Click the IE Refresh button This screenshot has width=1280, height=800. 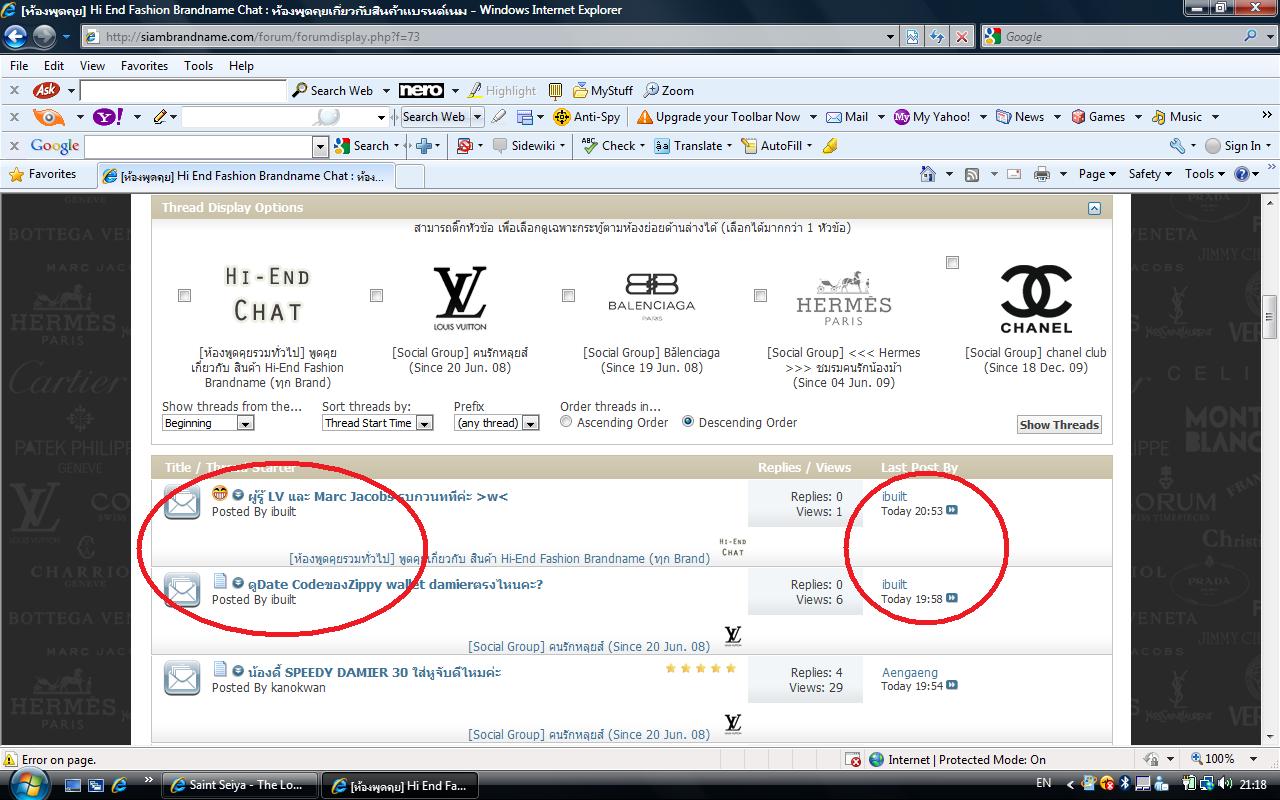[x=937, y=37]
